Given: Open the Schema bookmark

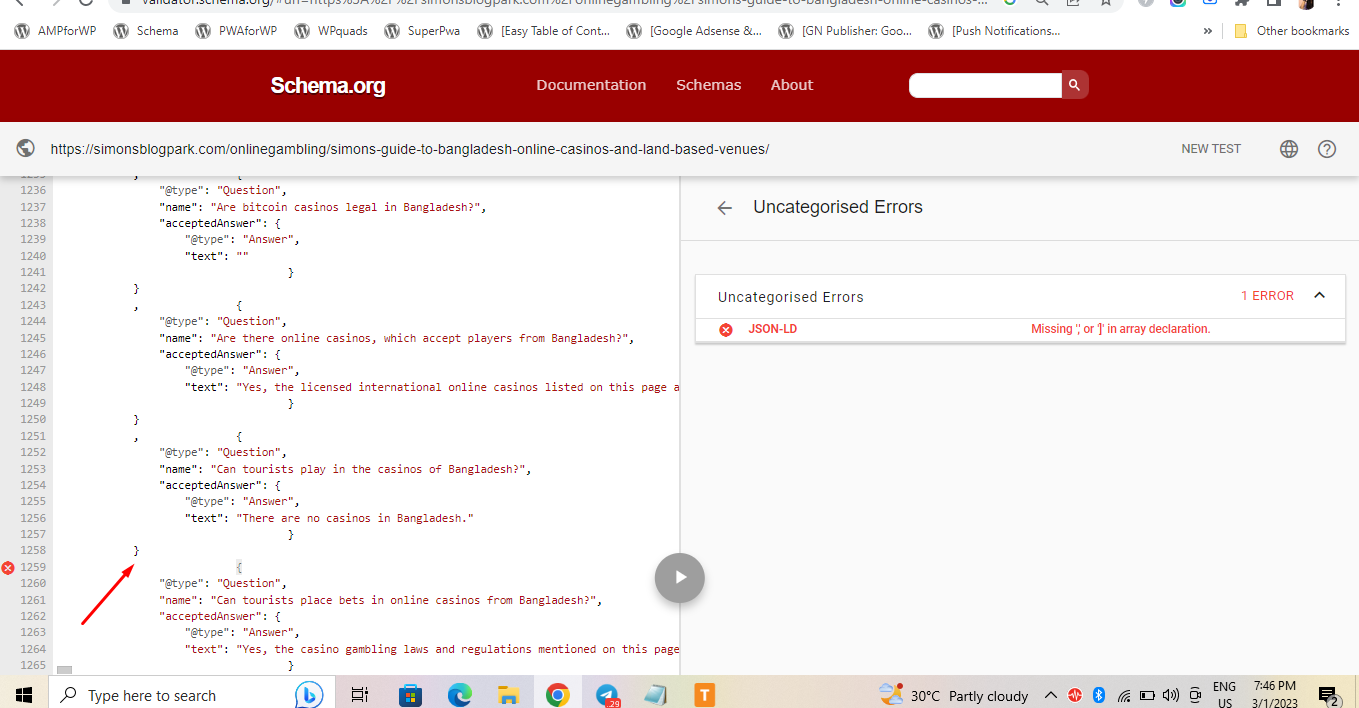Looking at the screenshot, I should pos(146,31).
